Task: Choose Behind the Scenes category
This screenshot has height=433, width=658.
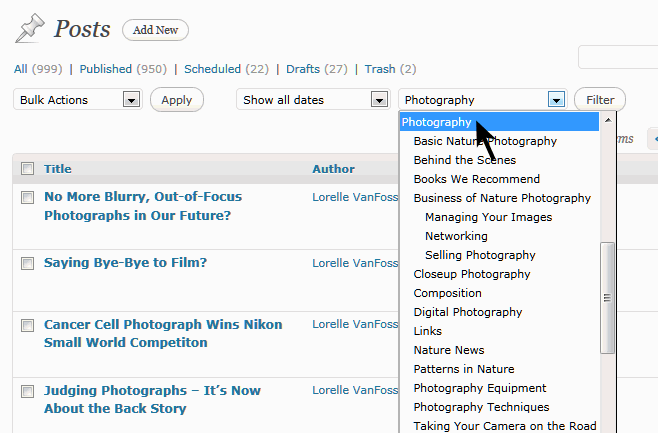Action: coord(464,160)
